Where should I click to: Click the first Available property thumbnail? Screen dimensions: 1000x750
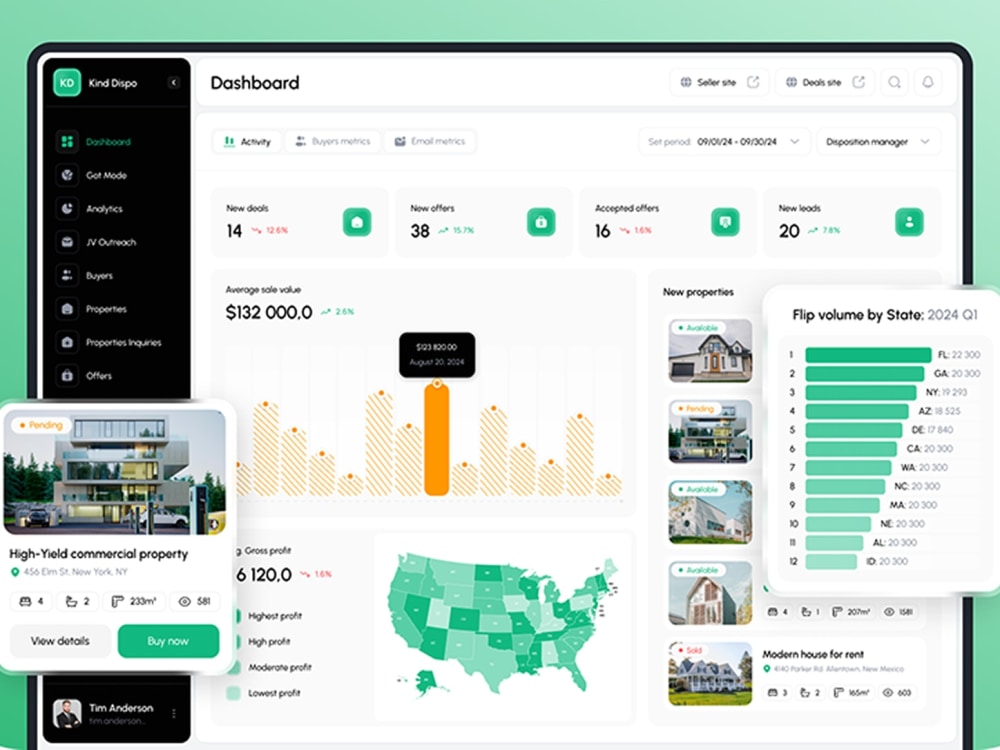[710, 351]
